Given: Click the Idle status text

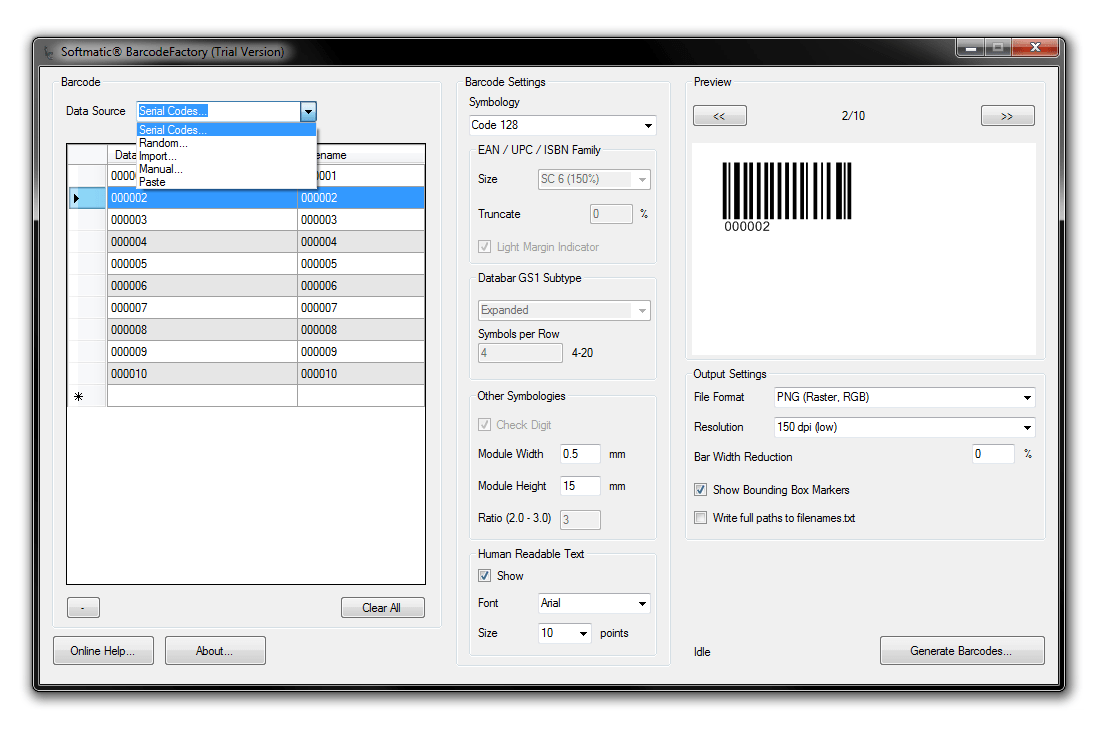Looking at the screenshot, I should (702, 652).
